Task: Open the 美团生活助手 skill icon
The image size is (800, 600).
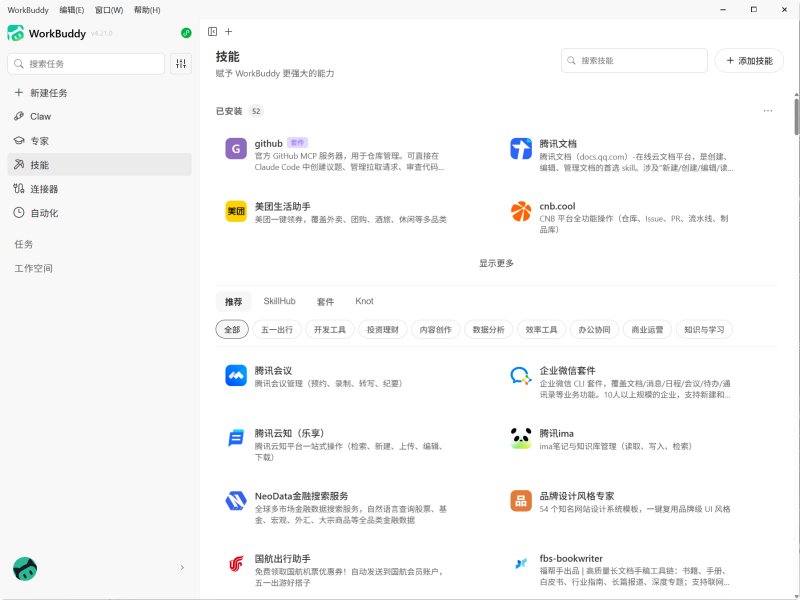Action: point(236,211)
